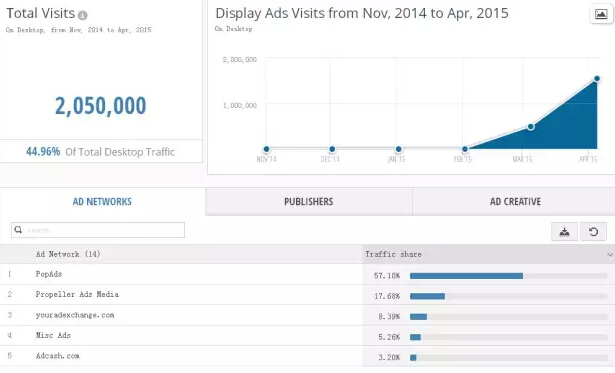
Task: Export the chart as an image
Action: pos(601,15)
